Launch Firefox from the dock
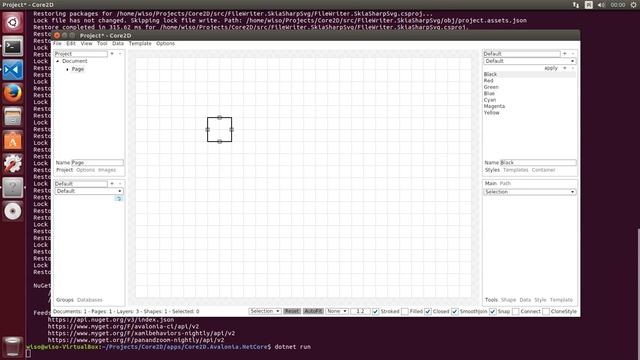The width and height of the screenshot is (640, 360). click(13, 93)
